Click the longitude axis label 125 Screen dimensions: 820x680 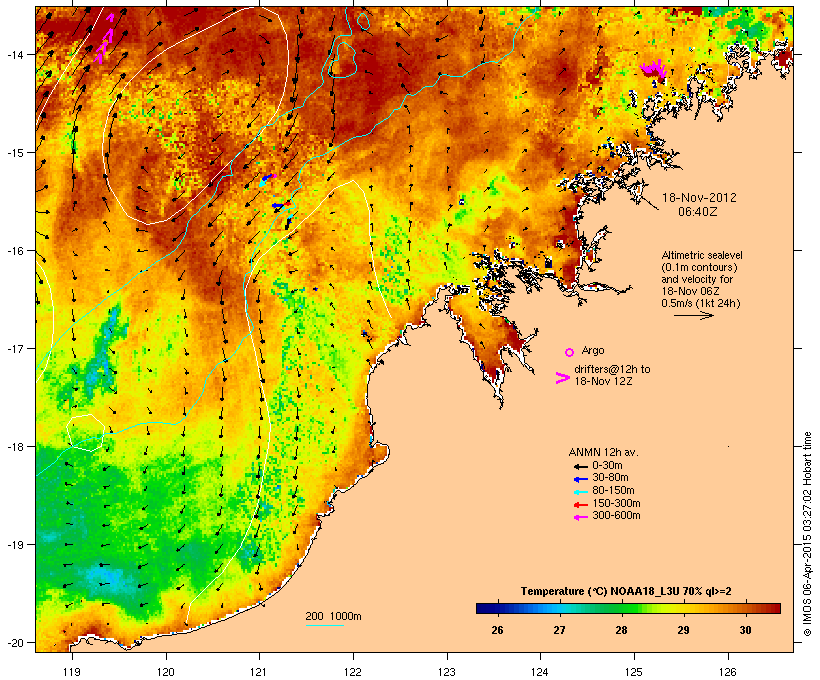[634, 672]
